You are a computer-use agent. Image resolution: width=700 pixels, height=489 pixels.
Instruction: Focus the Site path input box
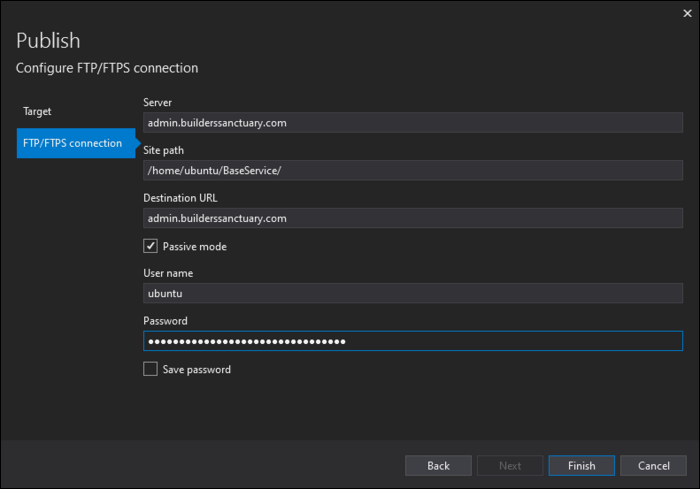(412, 170)
